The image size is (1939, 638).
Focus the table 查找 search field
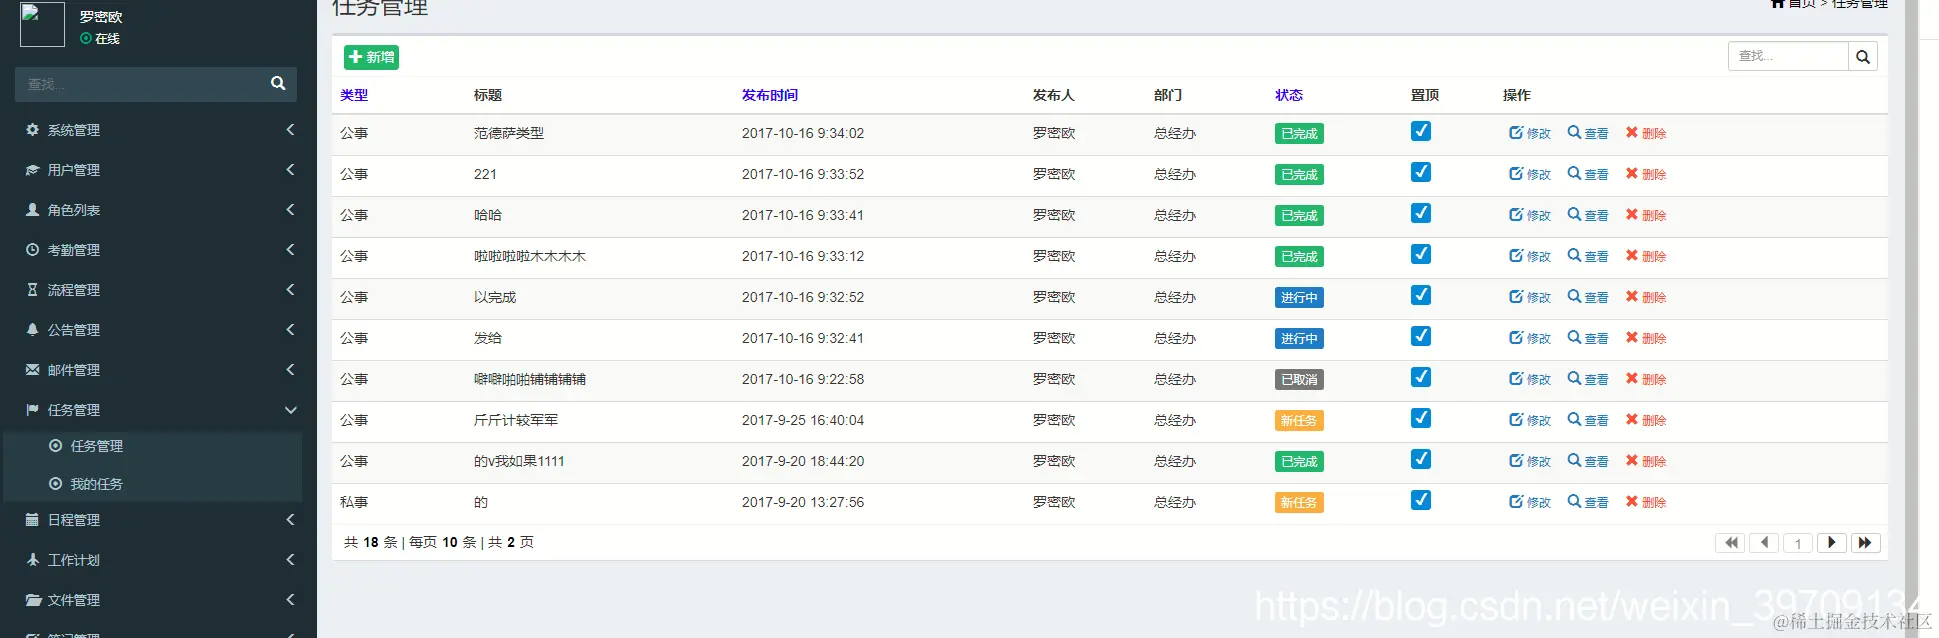pos(1788,56)
